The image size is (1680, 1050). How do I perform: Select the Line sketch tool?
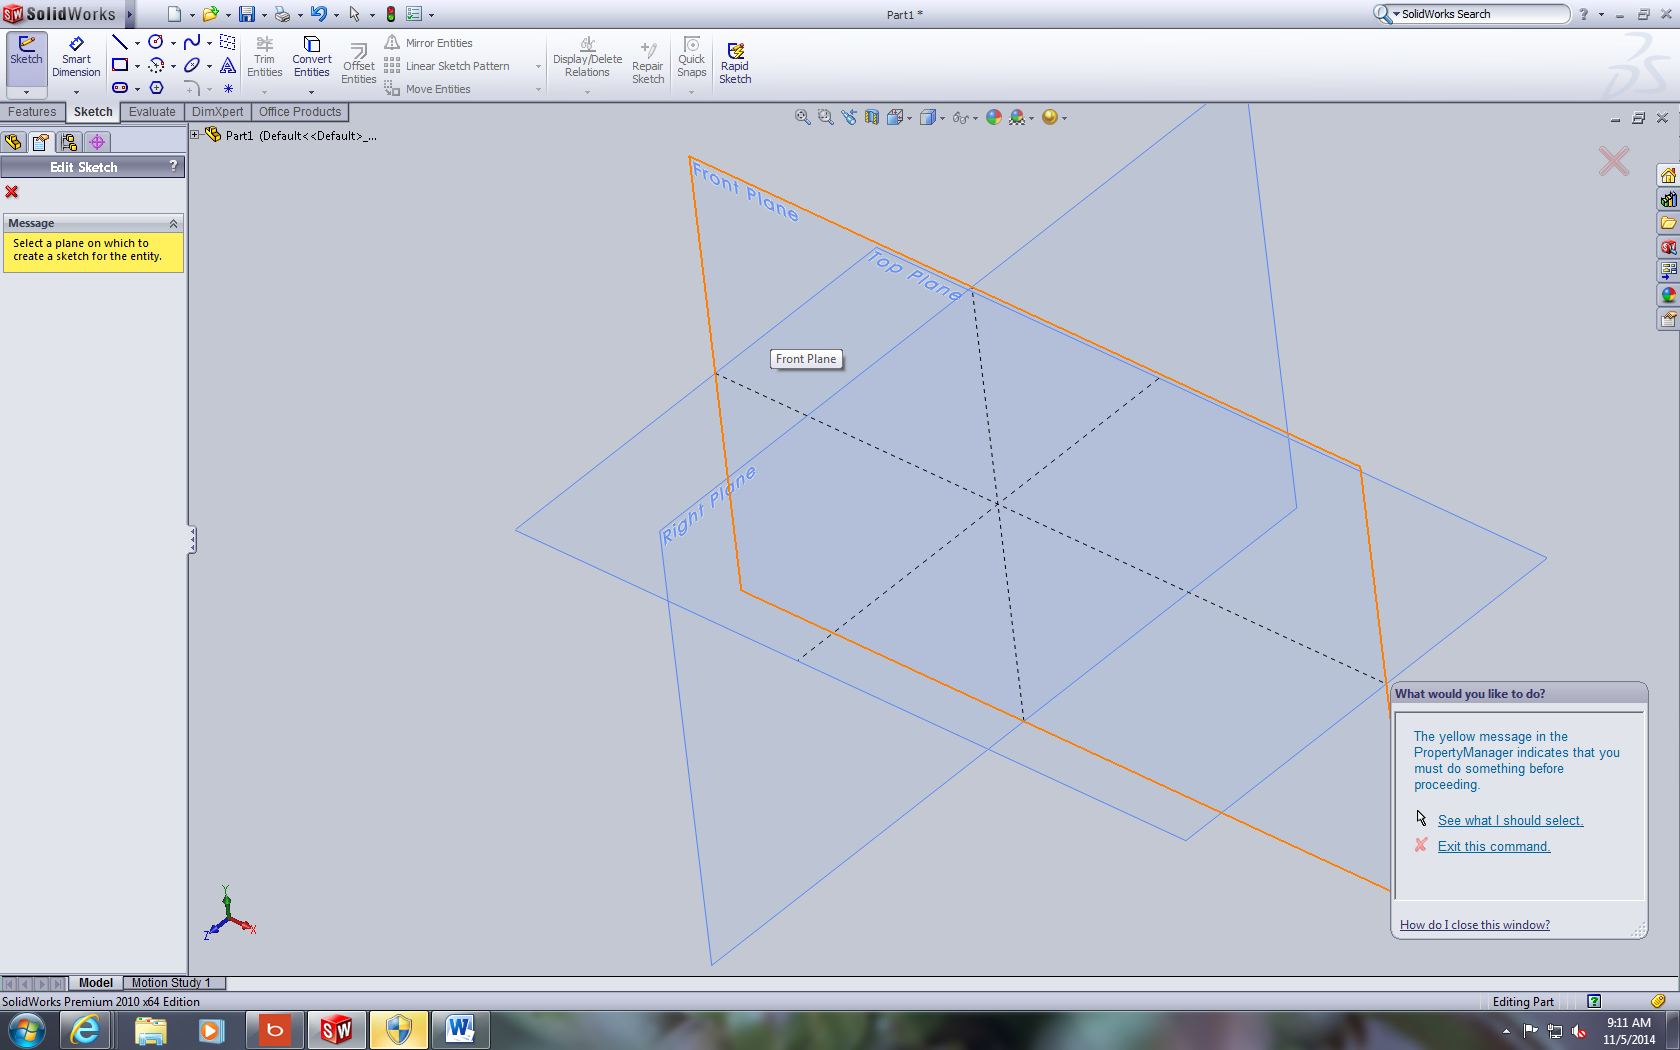click(120, 42)
